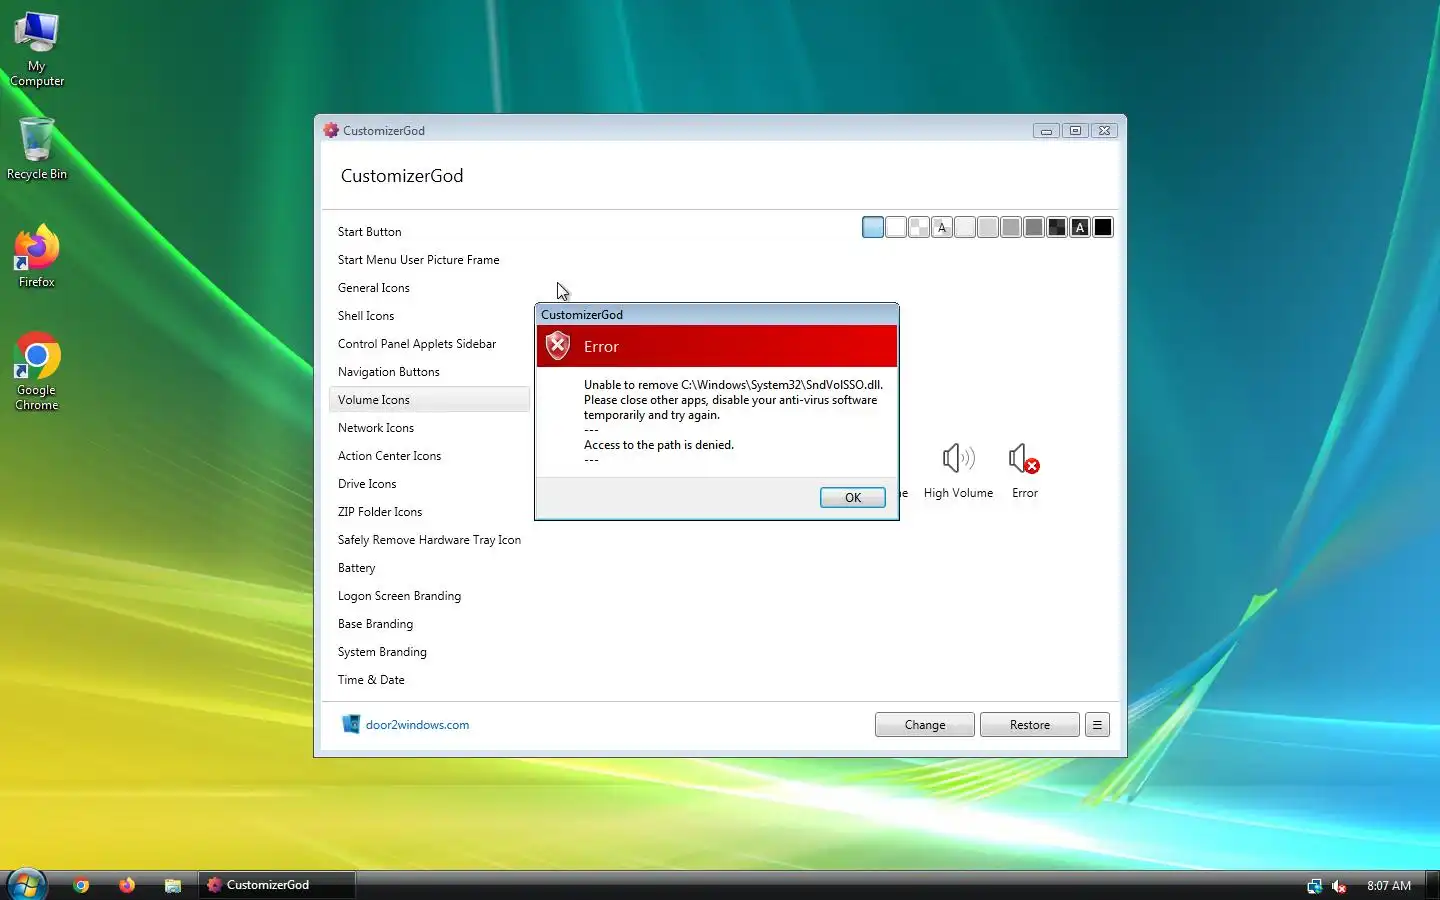Click OK in the Error dialog

[x=852, y=497]
